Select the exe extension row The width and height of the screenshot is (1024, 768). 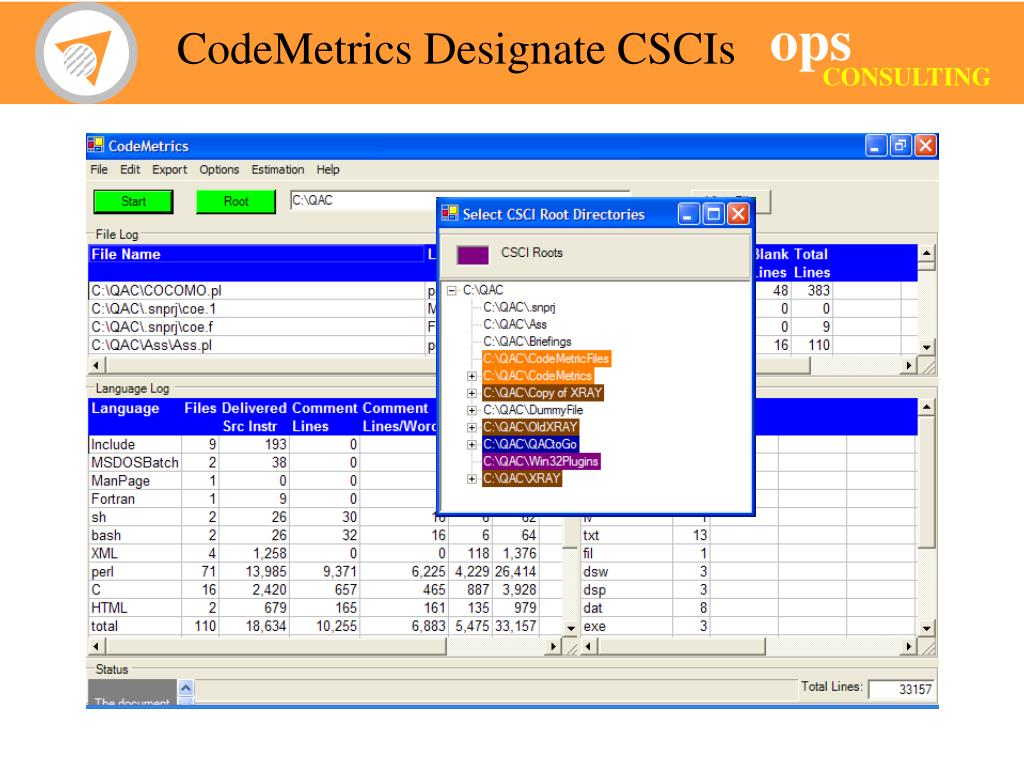749,626
